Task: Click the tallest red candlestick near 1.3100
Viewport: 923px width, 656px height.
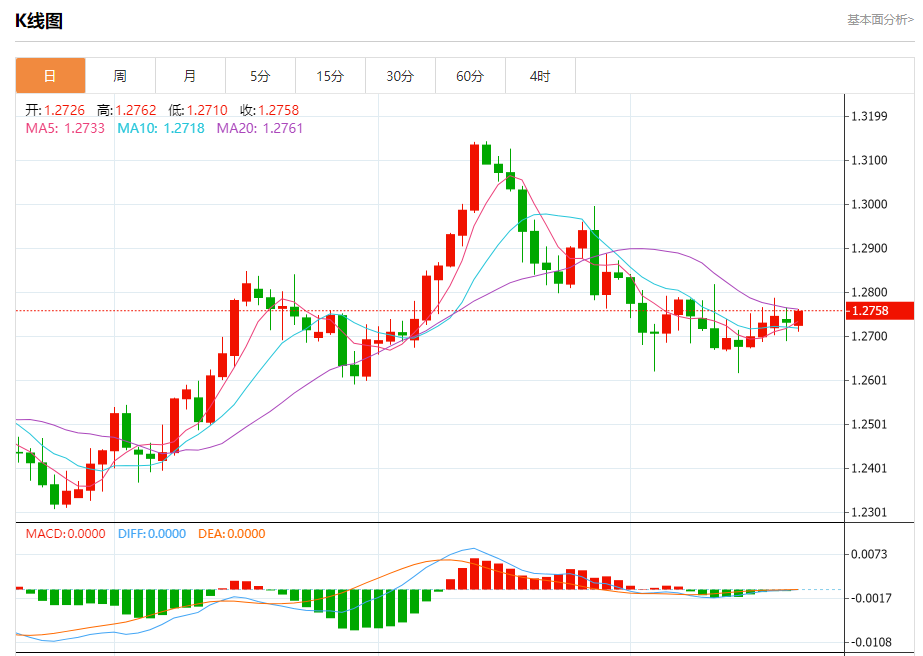Action: [474, 177]
